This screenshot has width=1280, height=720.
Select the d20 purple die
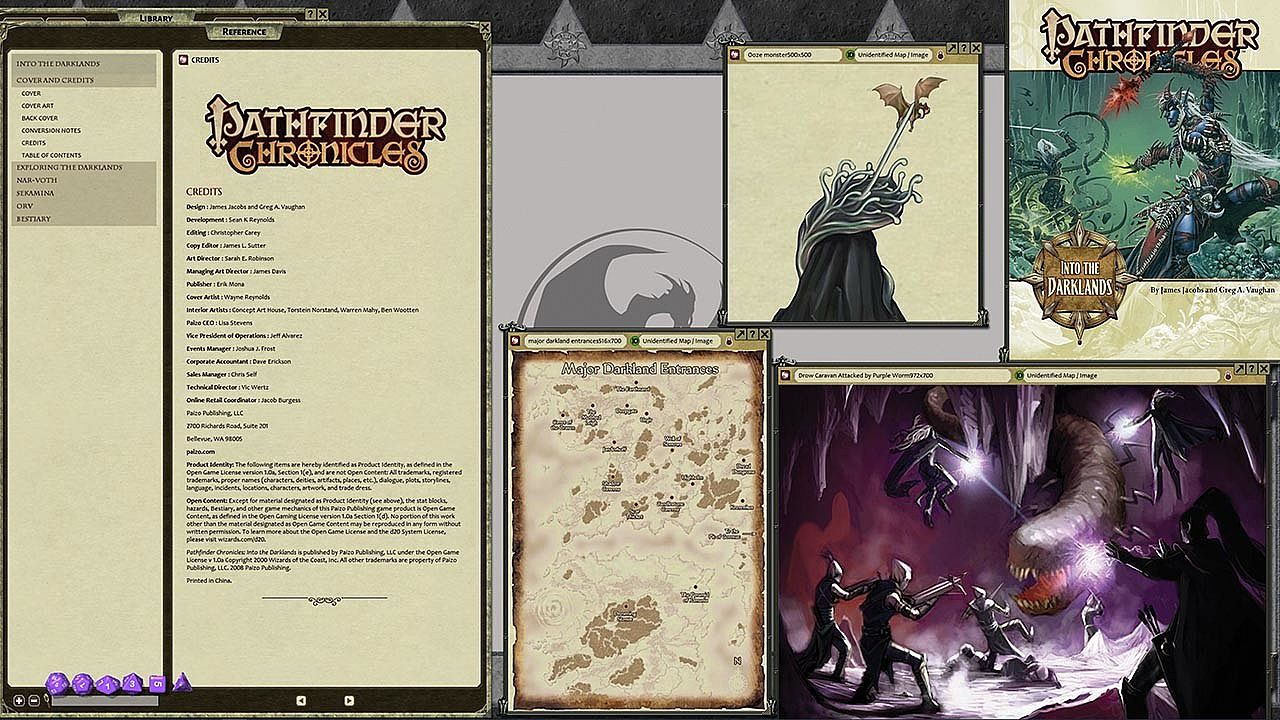click(58, 682)
